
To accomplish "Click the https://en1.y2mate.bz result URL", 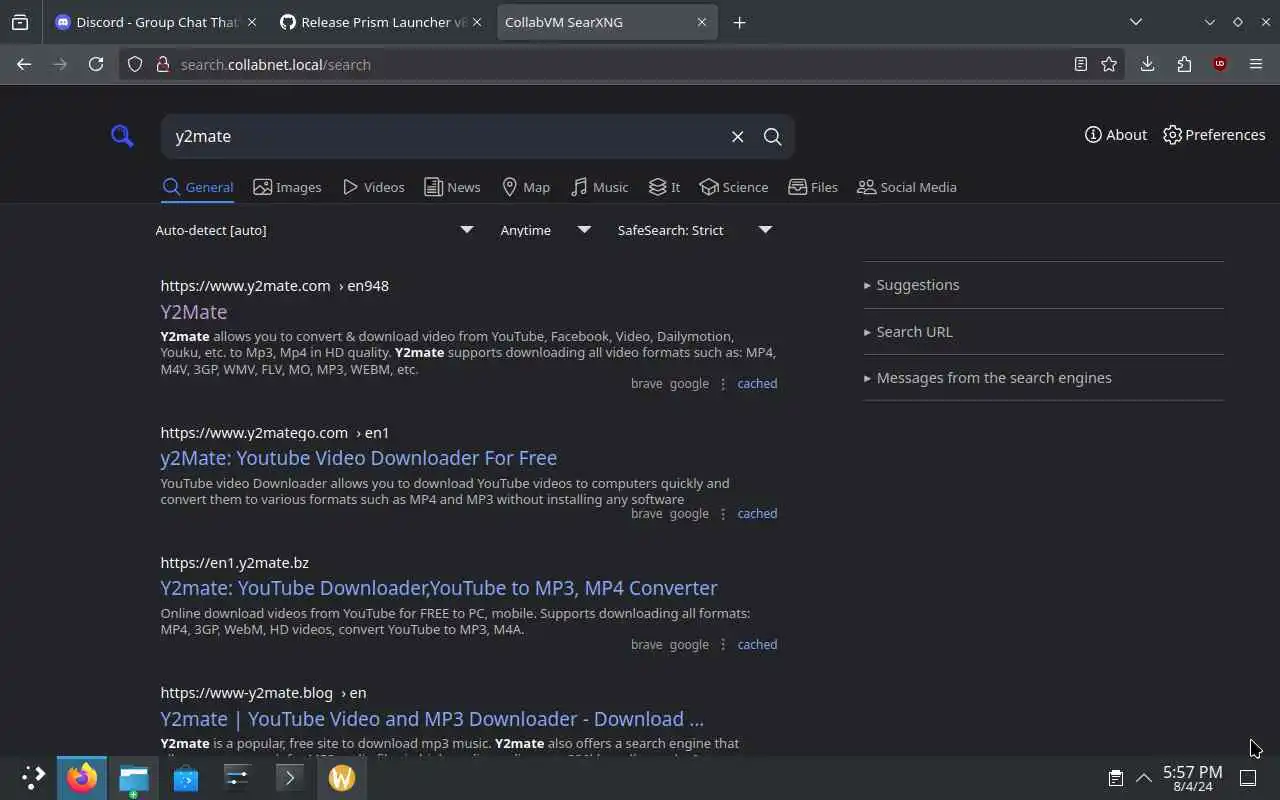I will [x=235, y=563].
